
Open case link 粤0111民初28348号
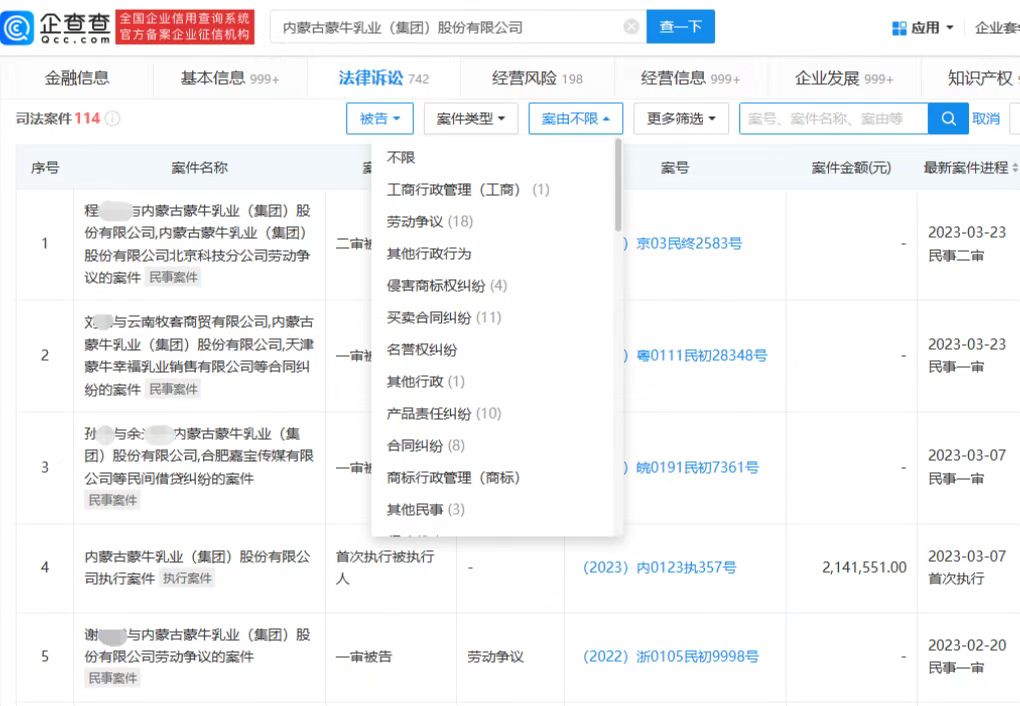click(701, 355)
